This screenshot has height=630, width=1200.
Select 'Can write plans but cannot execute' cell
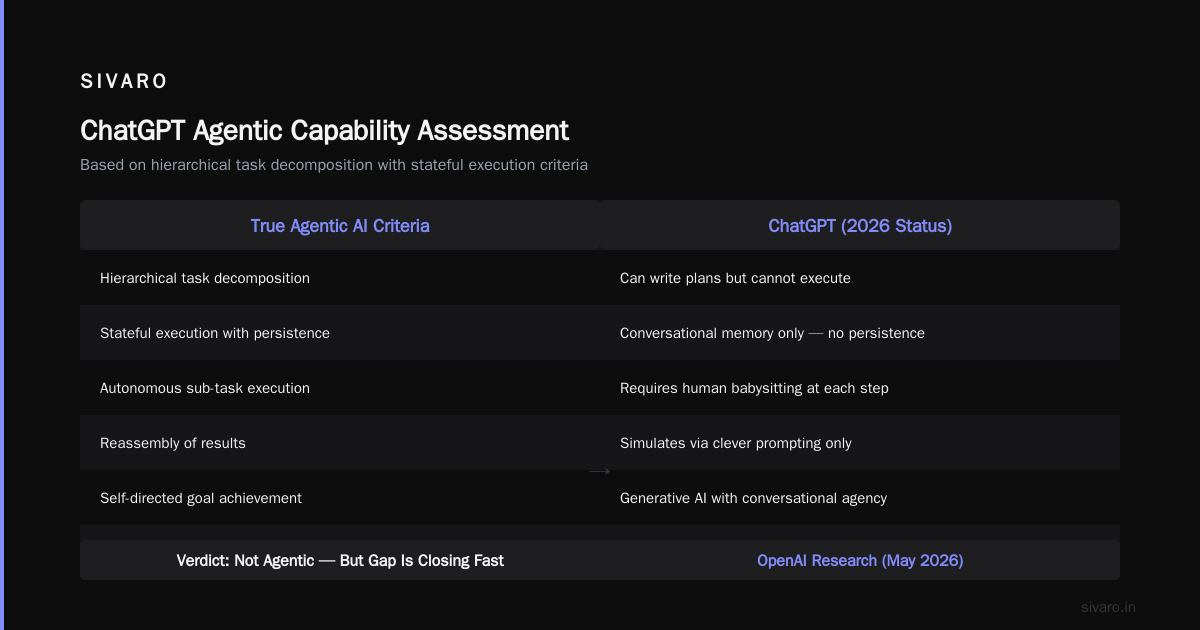click(860, 278)
